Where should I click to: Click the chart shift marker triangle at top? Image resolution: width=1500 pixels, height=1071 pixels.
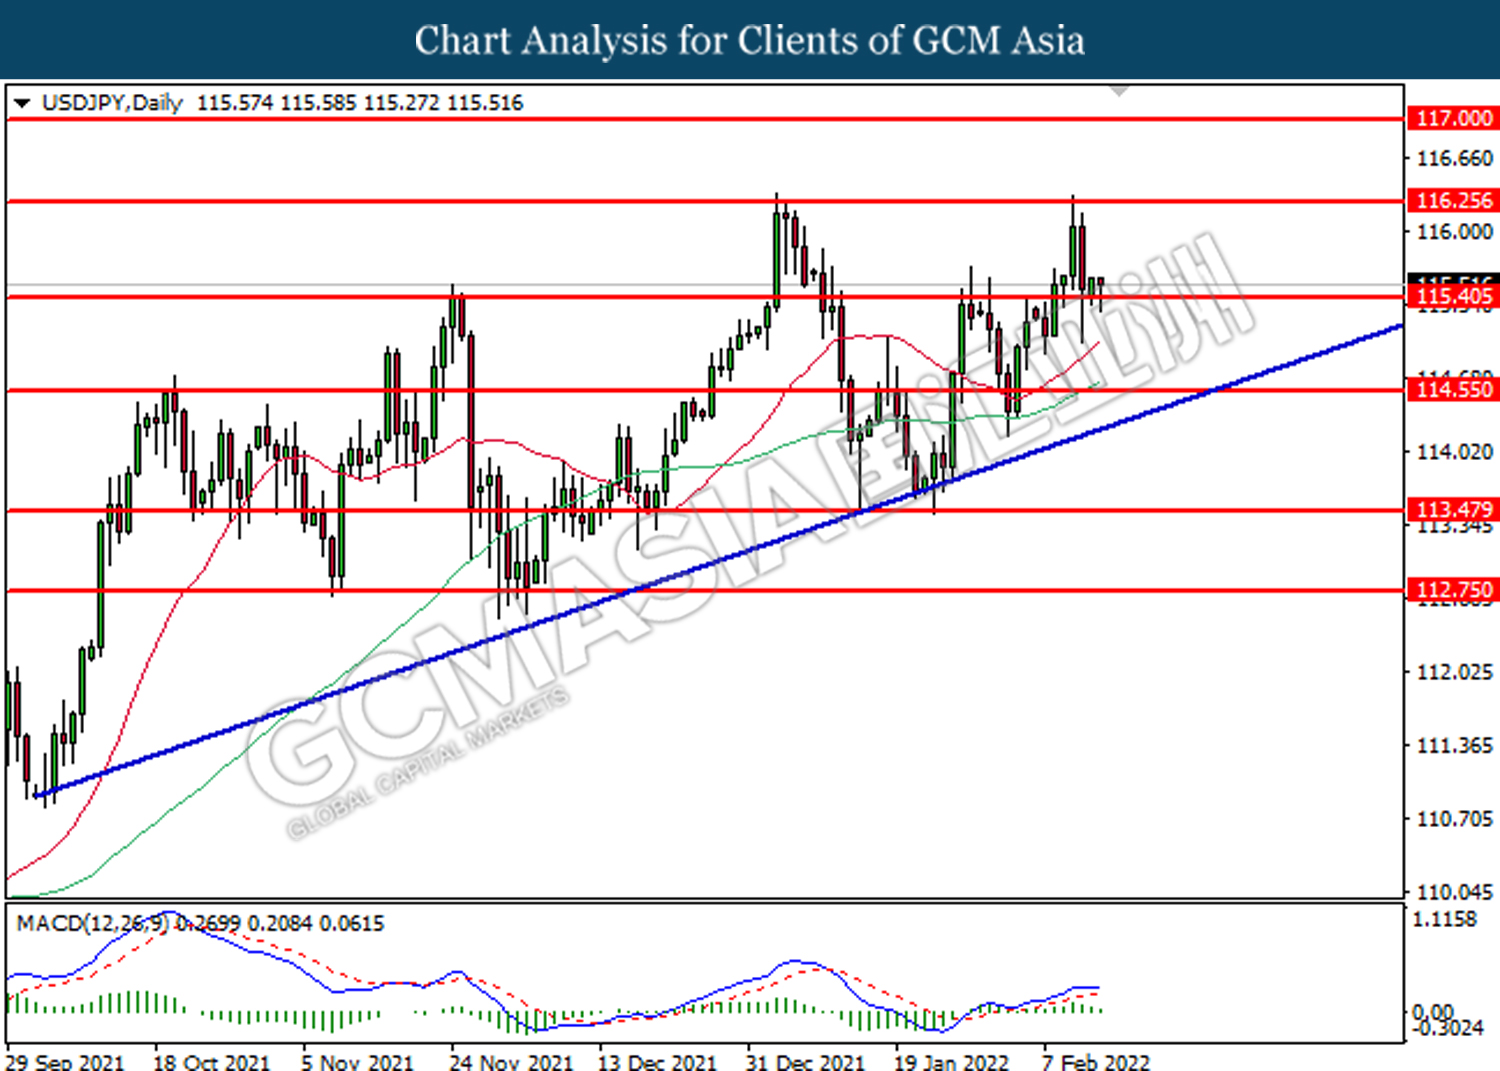(1120, 91)
